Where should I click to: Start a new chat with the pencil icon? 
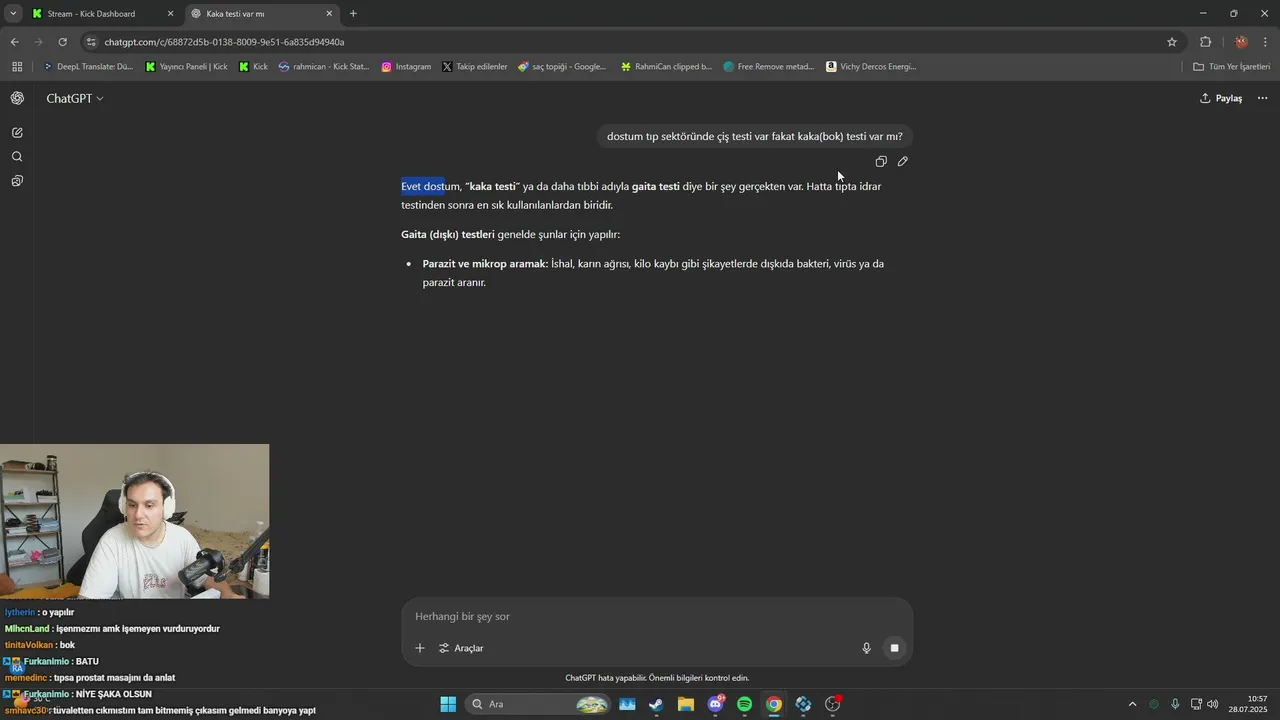click(17, 132)
